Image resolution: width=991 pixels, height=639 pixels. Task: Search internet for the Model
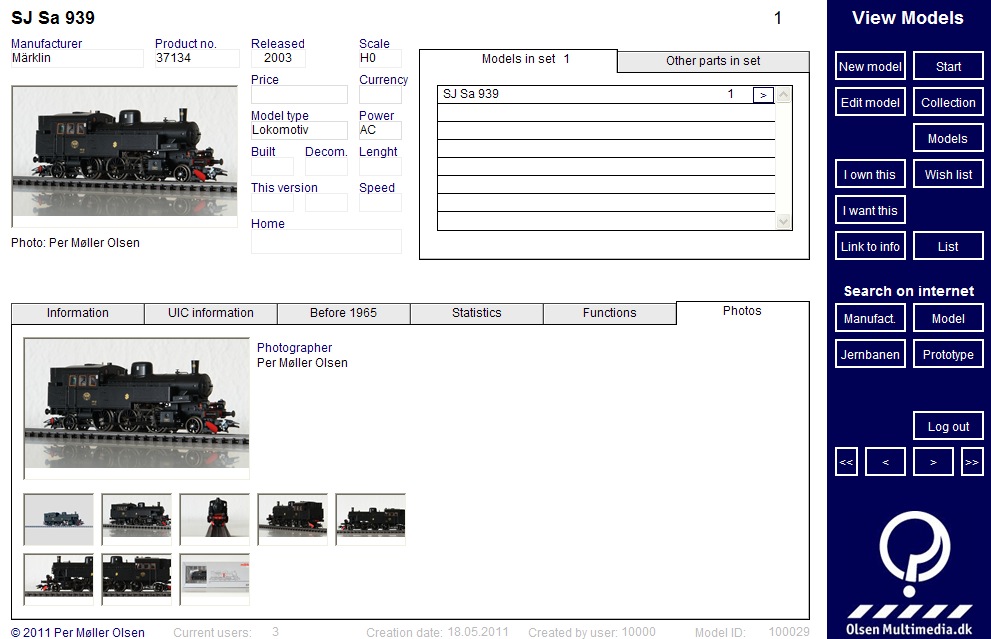(948, 319)
